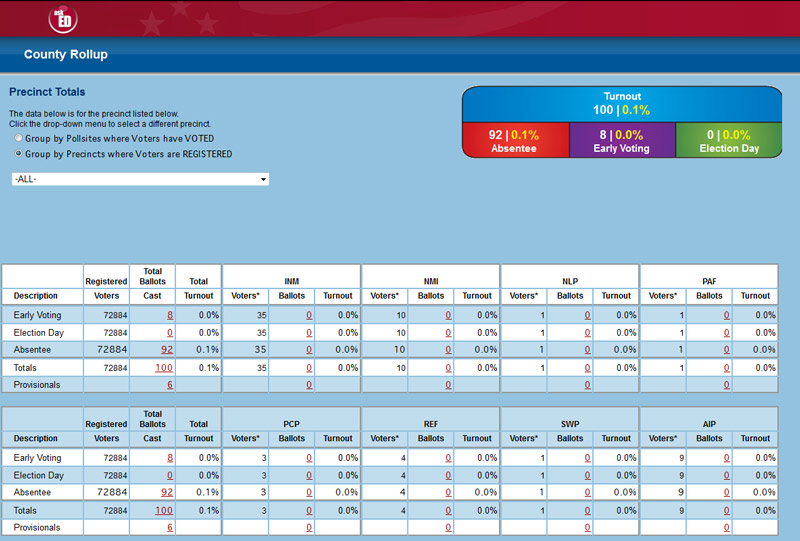Open INM Provisionals ballots link
Screen dimensions: 800x541
click(x=309, y=385)
